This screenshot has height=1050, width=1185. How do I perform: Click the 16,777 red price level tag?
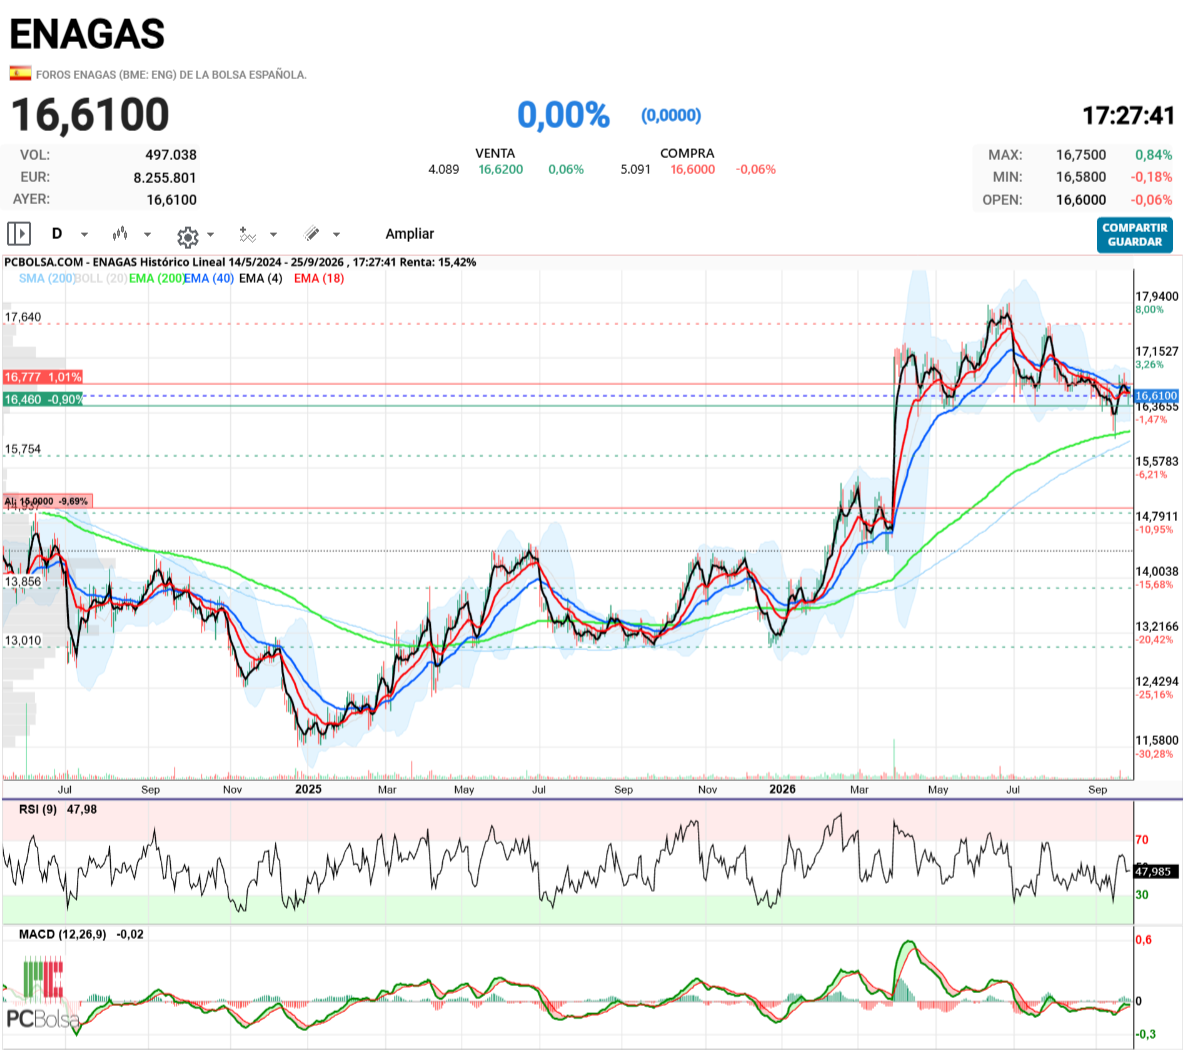42,376
